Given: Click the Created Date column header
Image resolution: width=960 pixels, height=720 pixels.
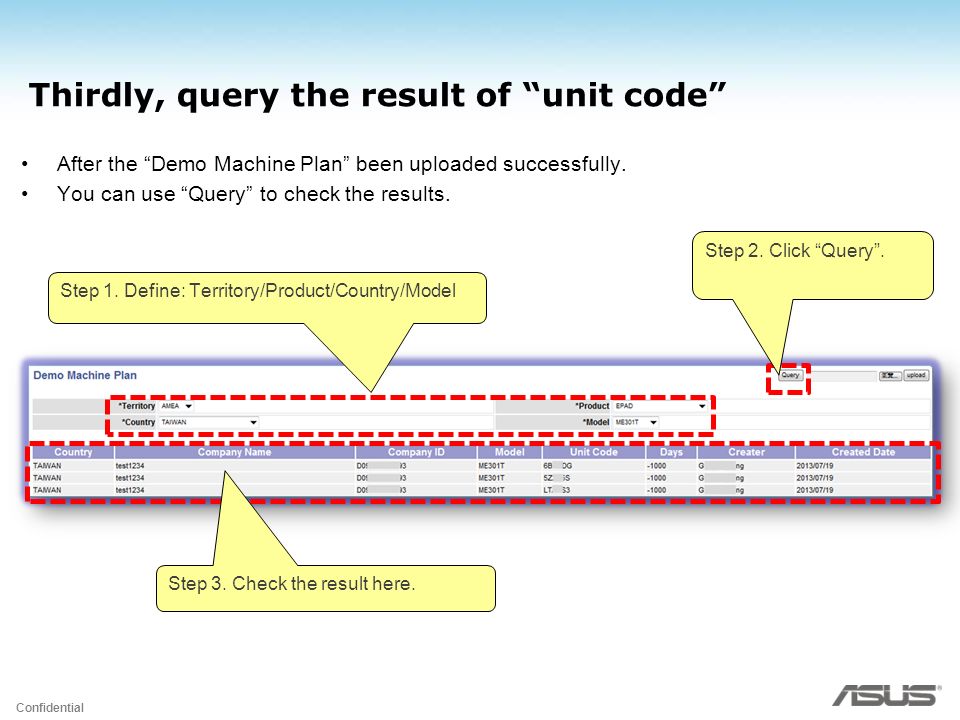Looking at the screenshot, I should 863,452.
